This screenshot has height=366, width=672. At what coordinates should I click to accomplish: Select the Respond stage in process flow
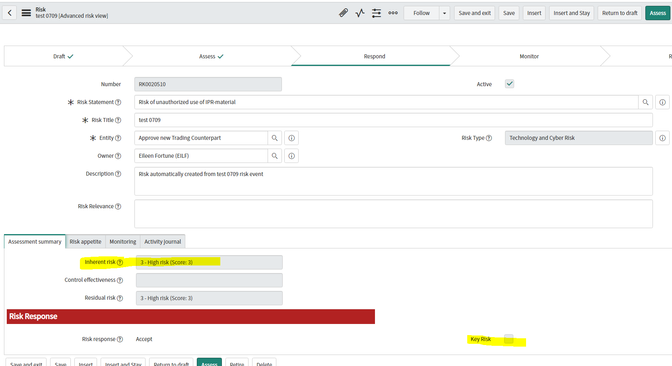point(375,56)
